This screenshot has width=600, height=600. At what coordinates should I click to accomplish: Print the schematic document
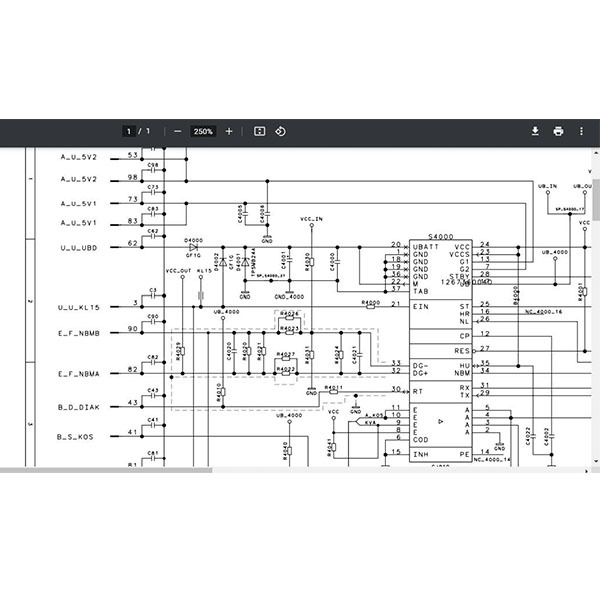[558, 132]
